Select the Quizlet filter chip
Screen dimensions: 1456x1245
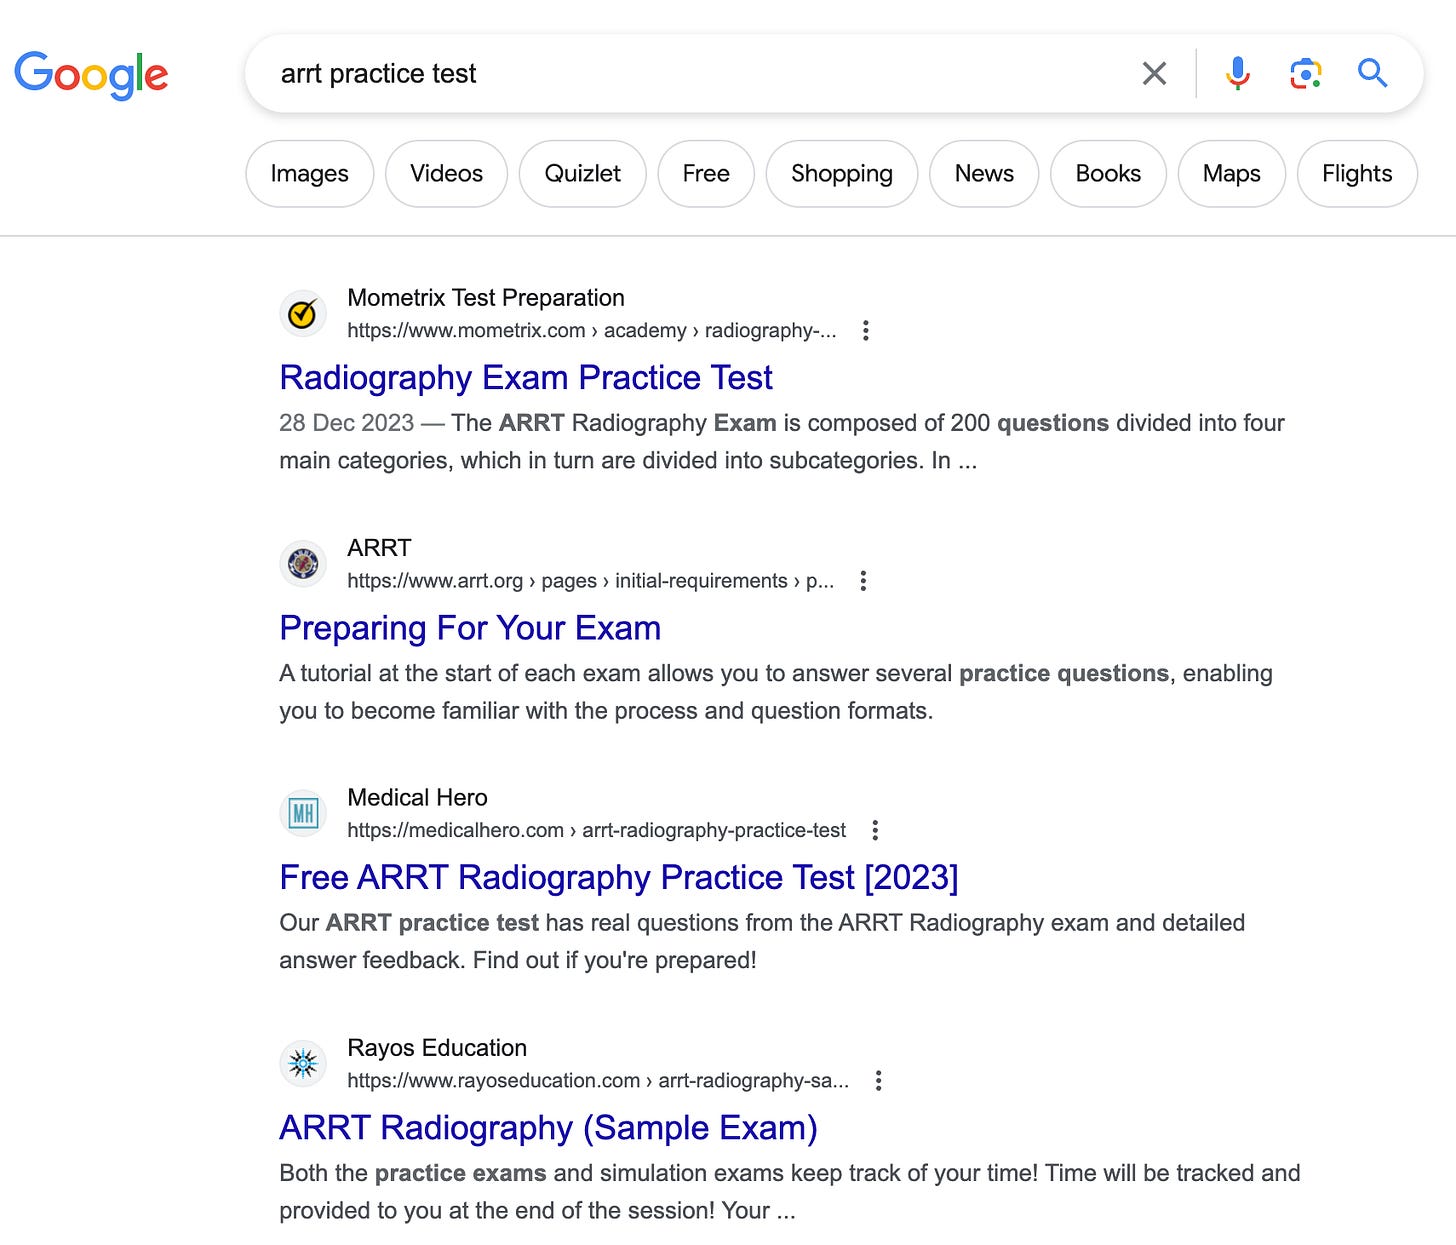click(582, 174)
